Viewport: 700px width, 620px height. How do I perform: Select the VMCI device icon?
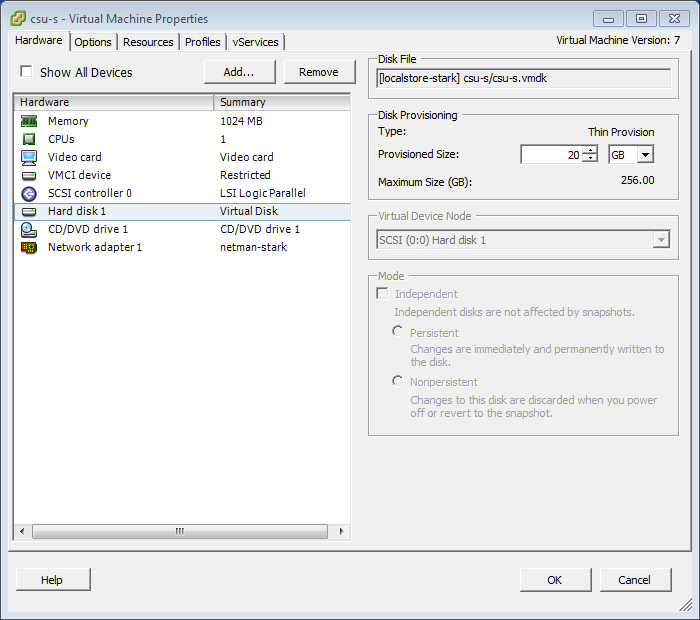coord(29,175)
